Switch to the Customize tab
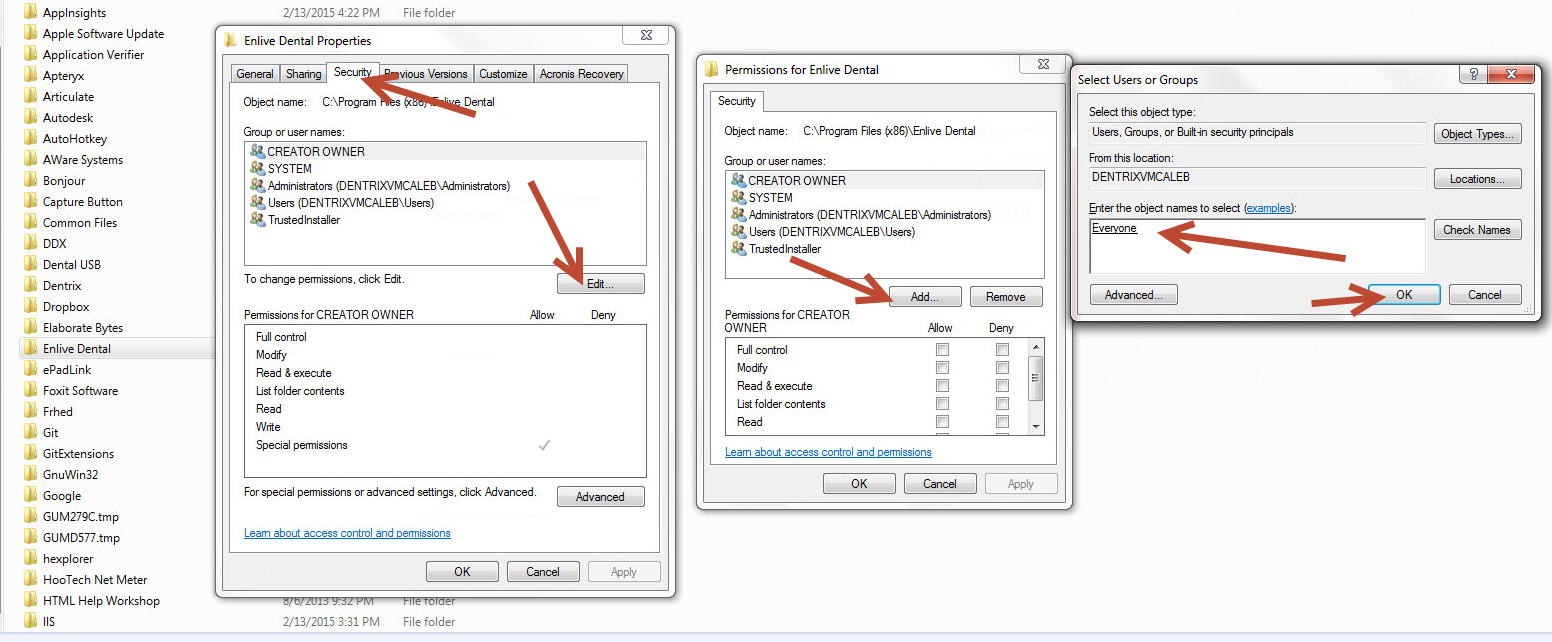Screen dimensions: 1552x642 click(x=503, y=74)
